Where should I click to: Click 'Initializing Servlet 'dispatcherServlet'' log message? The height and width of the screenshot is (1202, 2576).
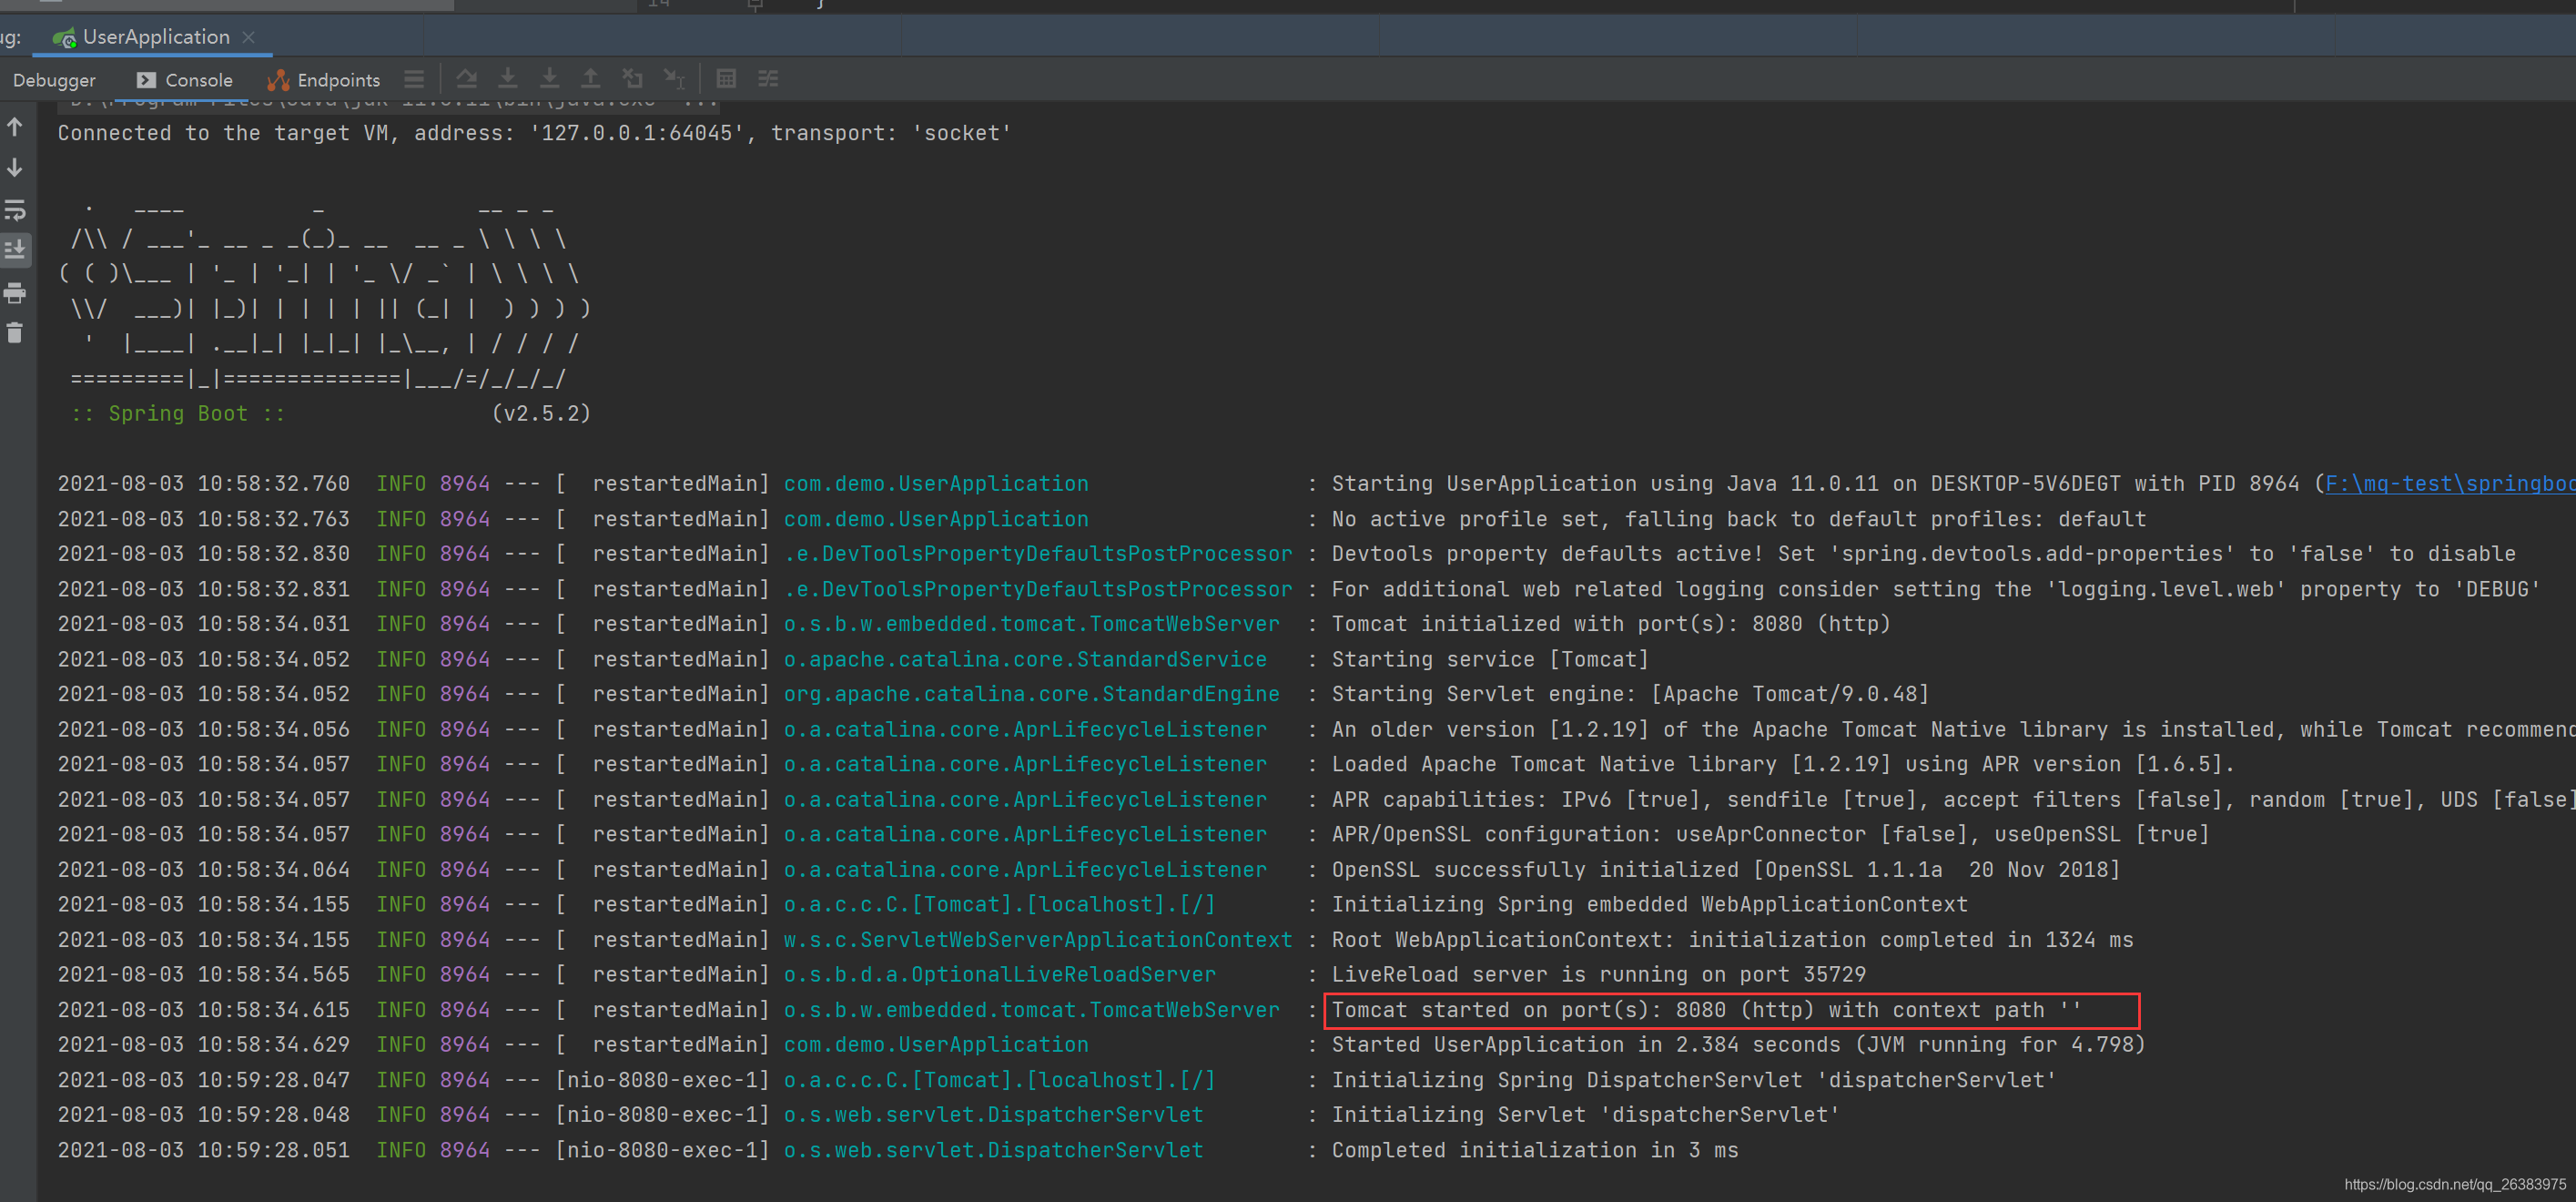tap(1586, 1115)
